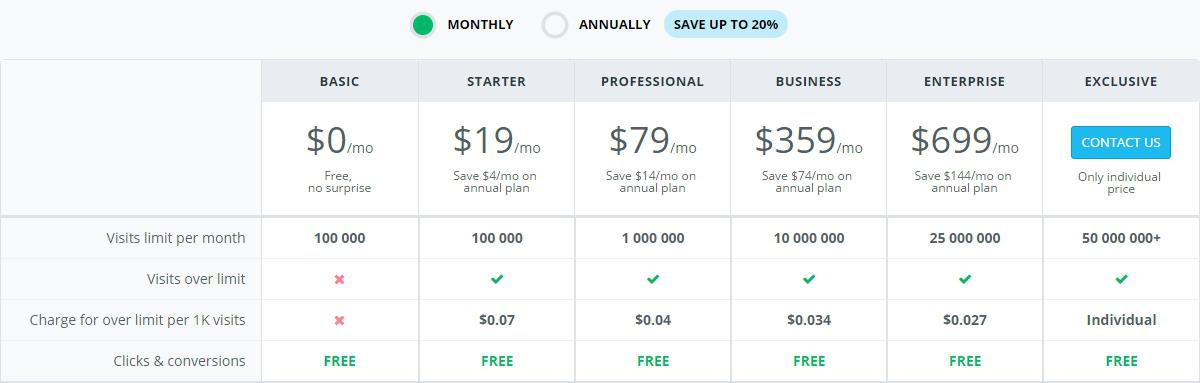Click the Annually label text

(615, 24)
